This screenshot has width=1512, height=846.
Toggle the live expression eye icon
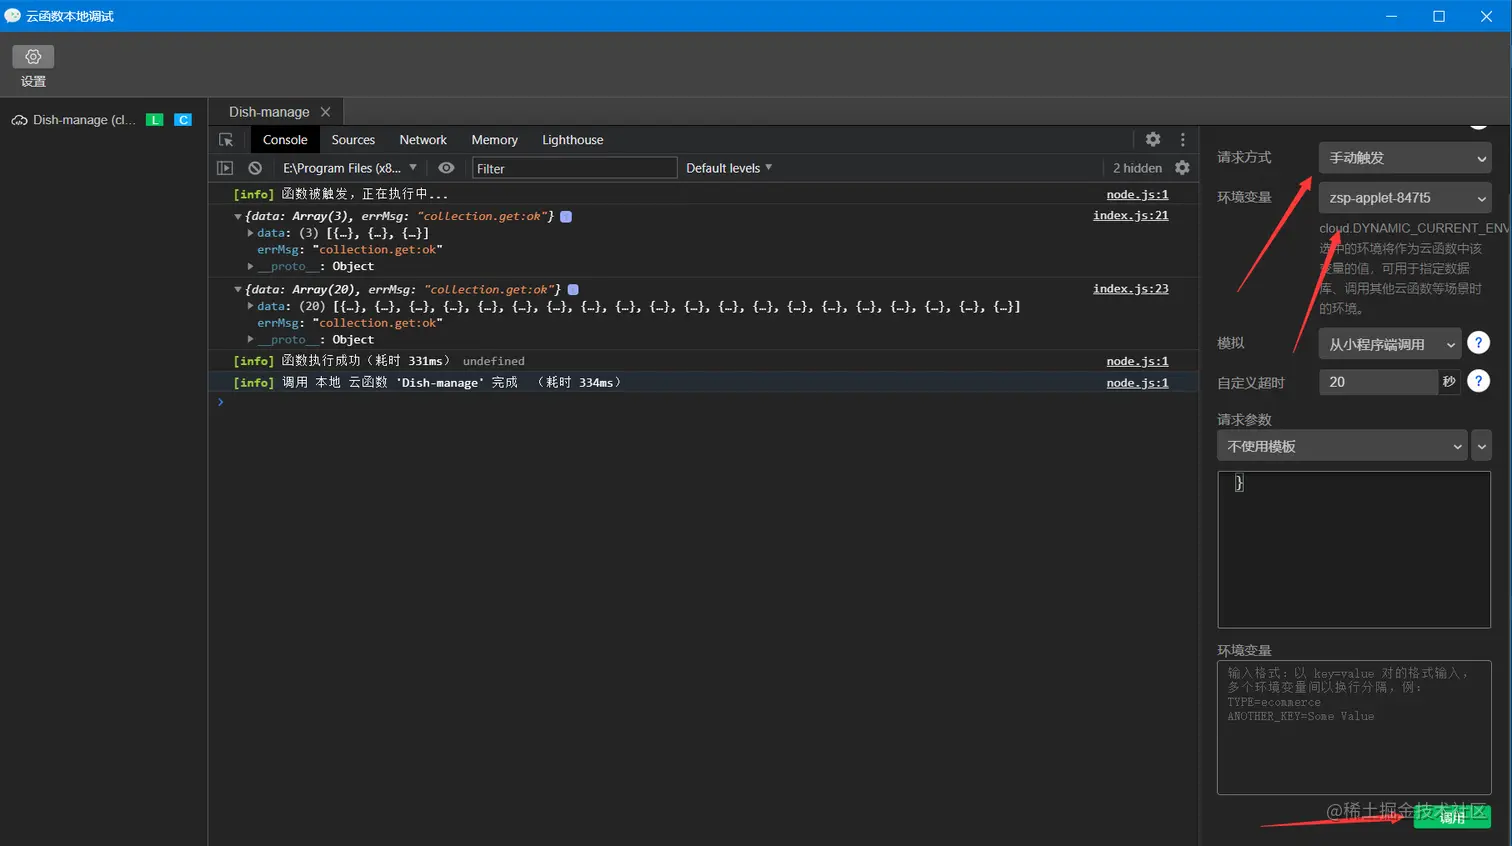(x=446, y=168)
